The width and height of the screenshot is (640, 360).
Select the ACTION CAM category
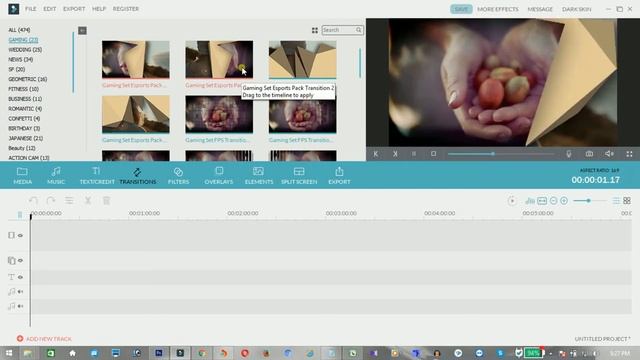29,158
